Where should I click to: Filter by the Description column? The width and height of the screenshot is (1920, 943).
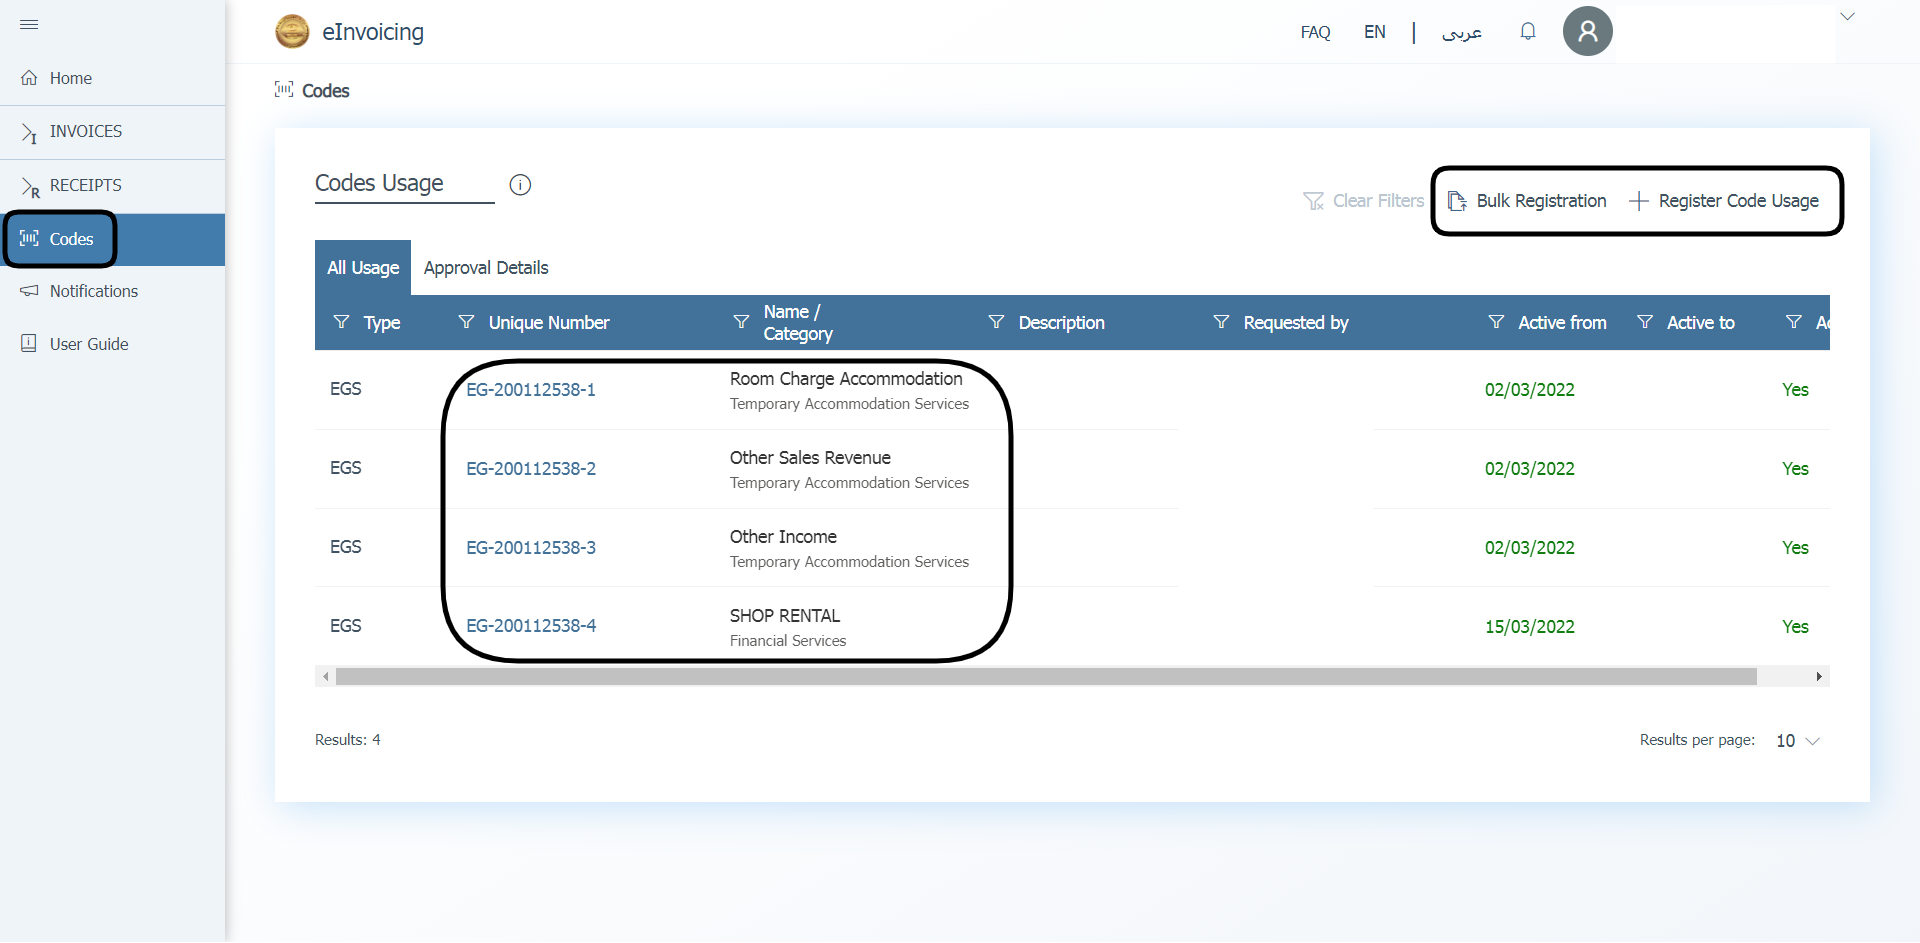[996, 322]
